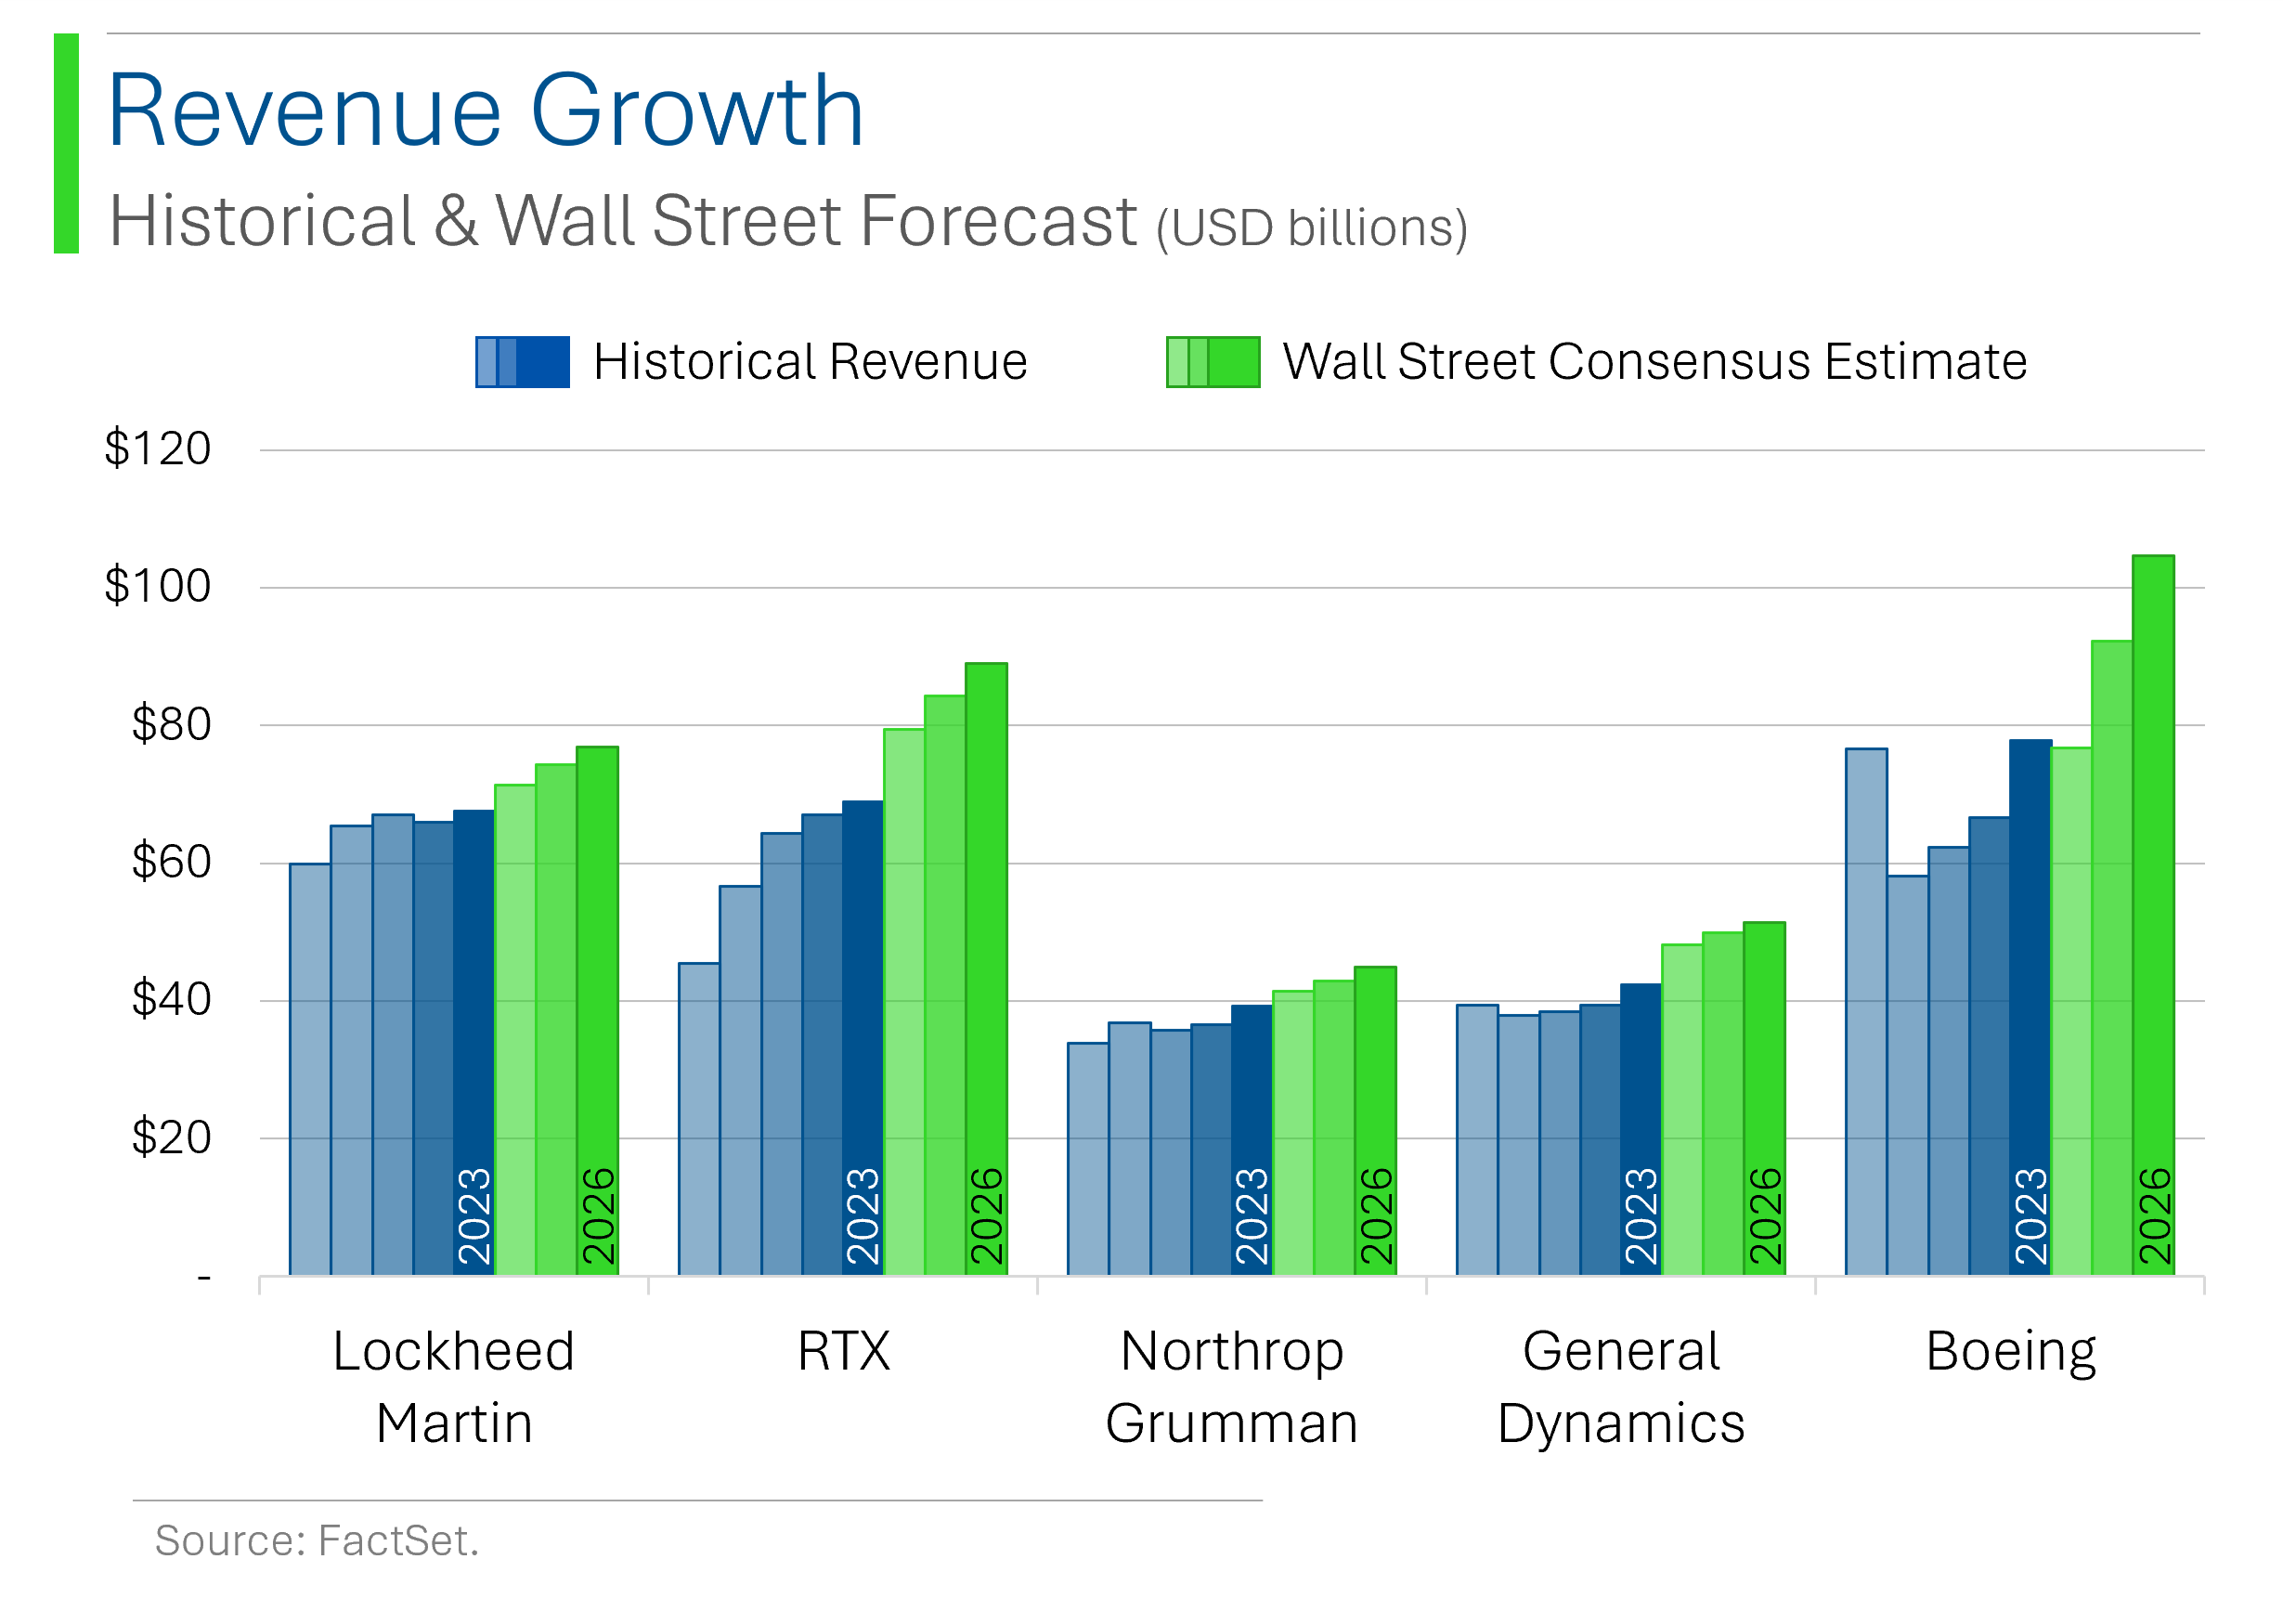
Task: Click the '(USD billions)' unit label
Action: coord(1311,229)
